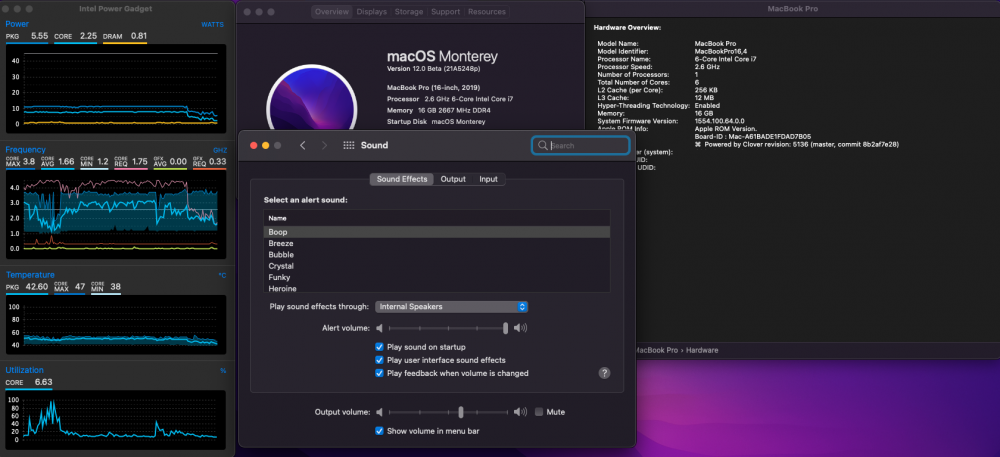The height and width of the screenshot is (457, 1000).
Task: Open Resources tab in About This Mac
Action: tap(487, 12)
